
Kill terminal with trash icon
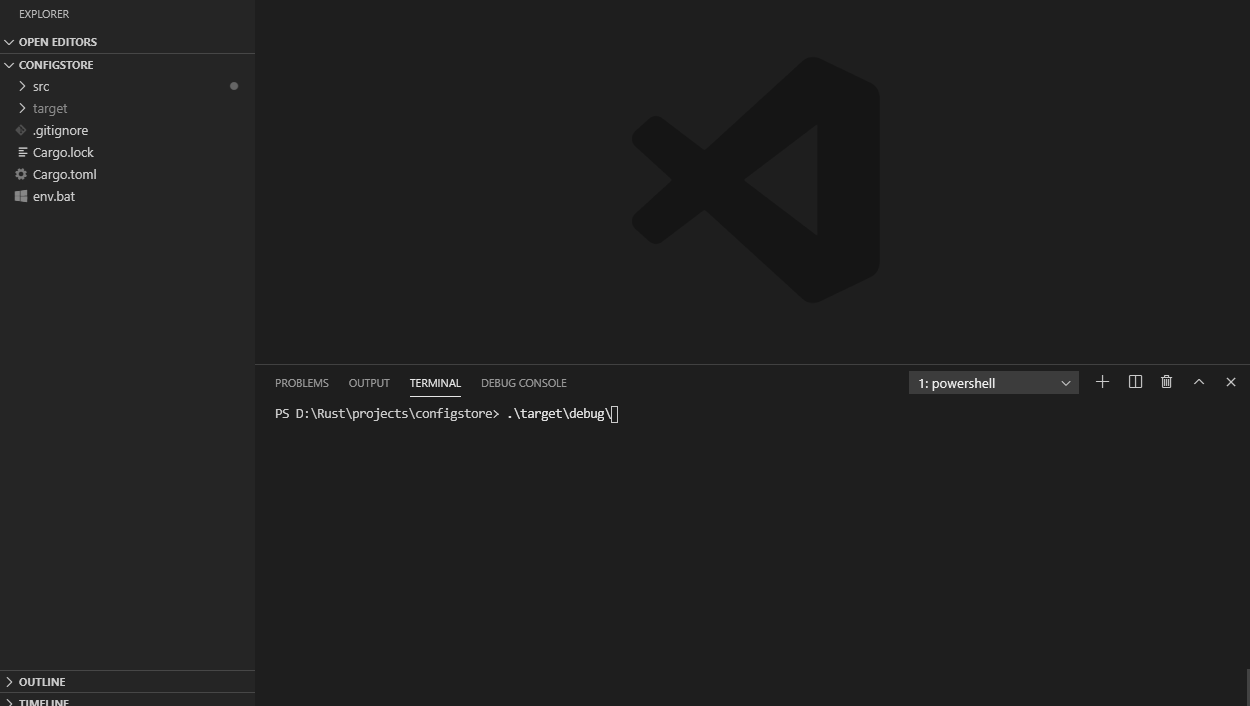(x=1166, y=382)
